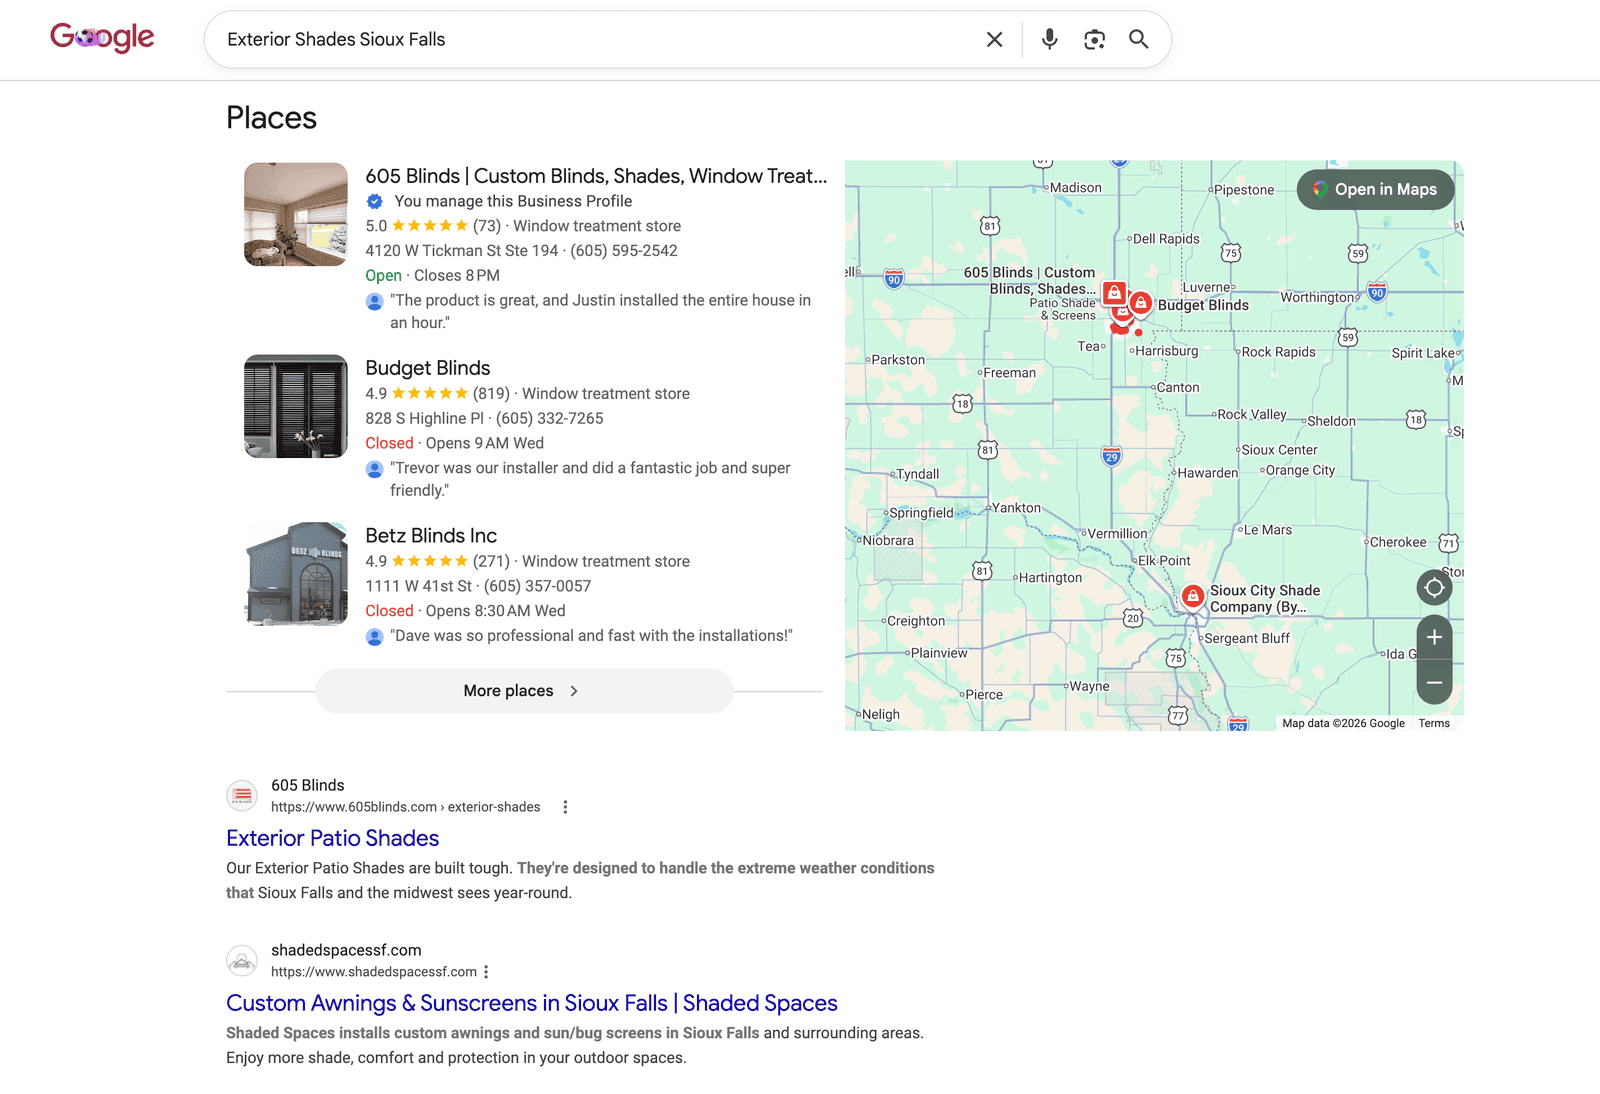Select the Sioux City Shade Company map pin

click(1193, 596)
